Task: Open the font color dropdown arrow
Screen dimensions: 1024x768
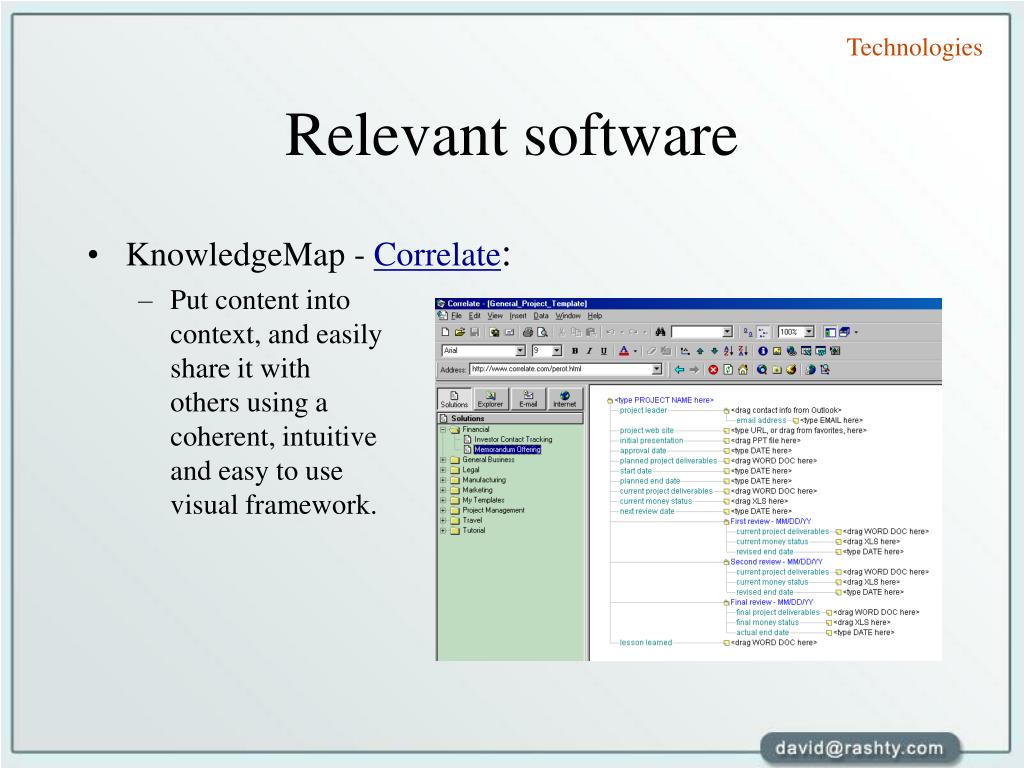Action: tap(635, 351)
